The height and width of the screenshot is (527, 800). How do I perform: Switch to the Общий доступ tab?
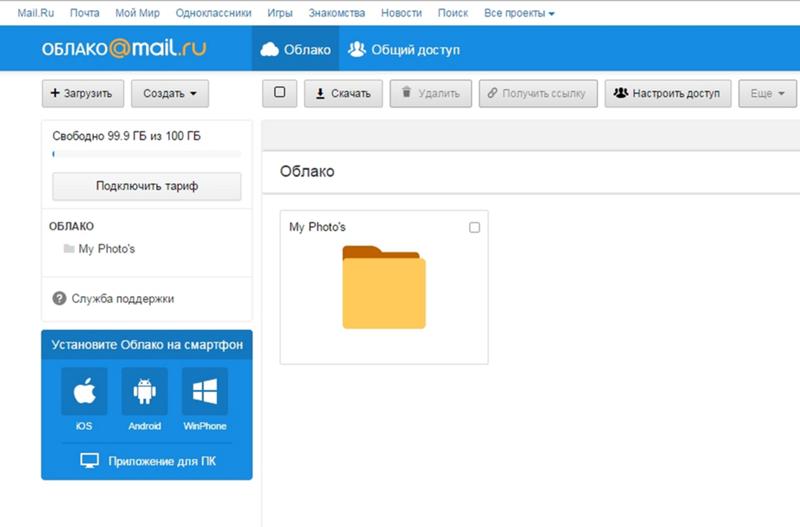pos(404,50)
